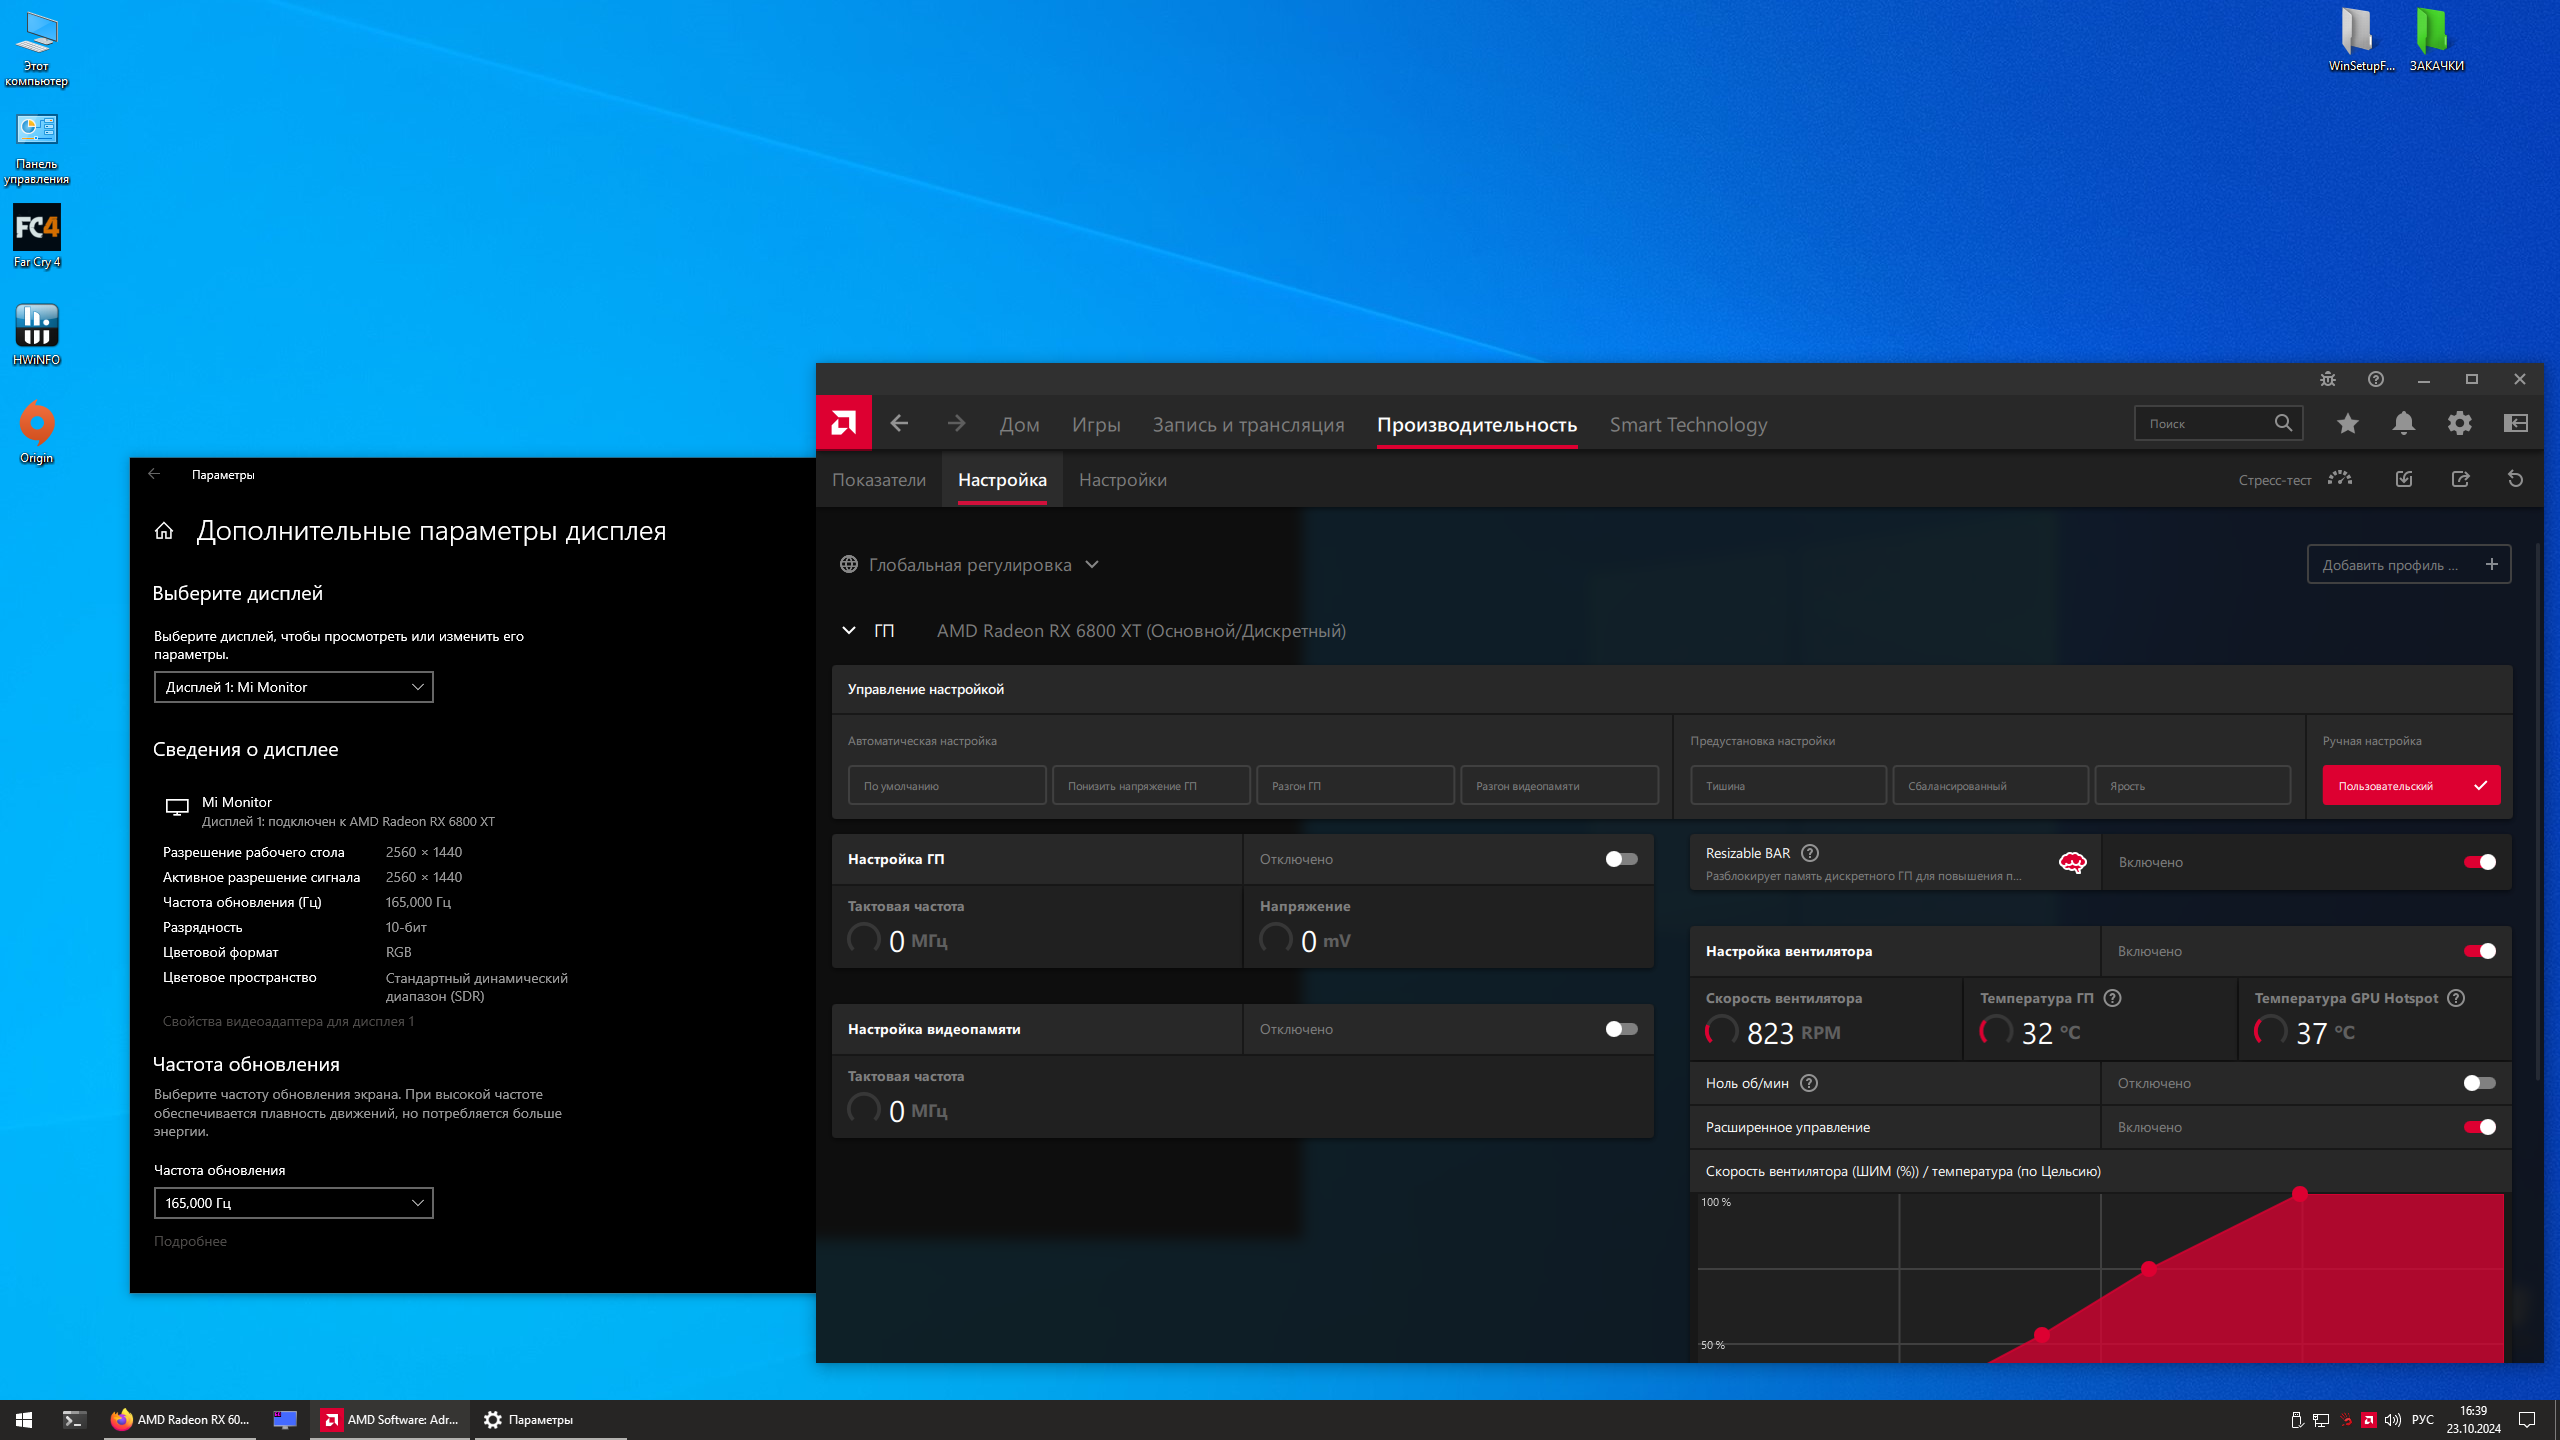The width and height of the screenshot is (2560, 1440).
Task: Launch the Stress-test gauge icon
Action: coord(2339,480)
